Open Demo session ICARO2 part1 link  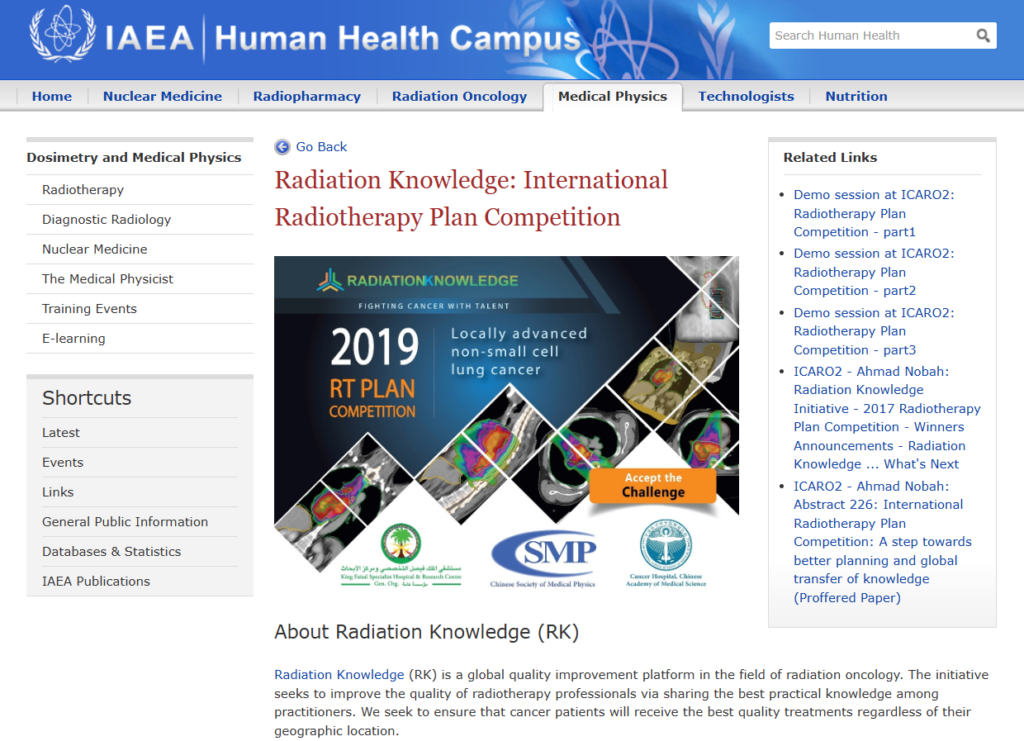(873, 213)
